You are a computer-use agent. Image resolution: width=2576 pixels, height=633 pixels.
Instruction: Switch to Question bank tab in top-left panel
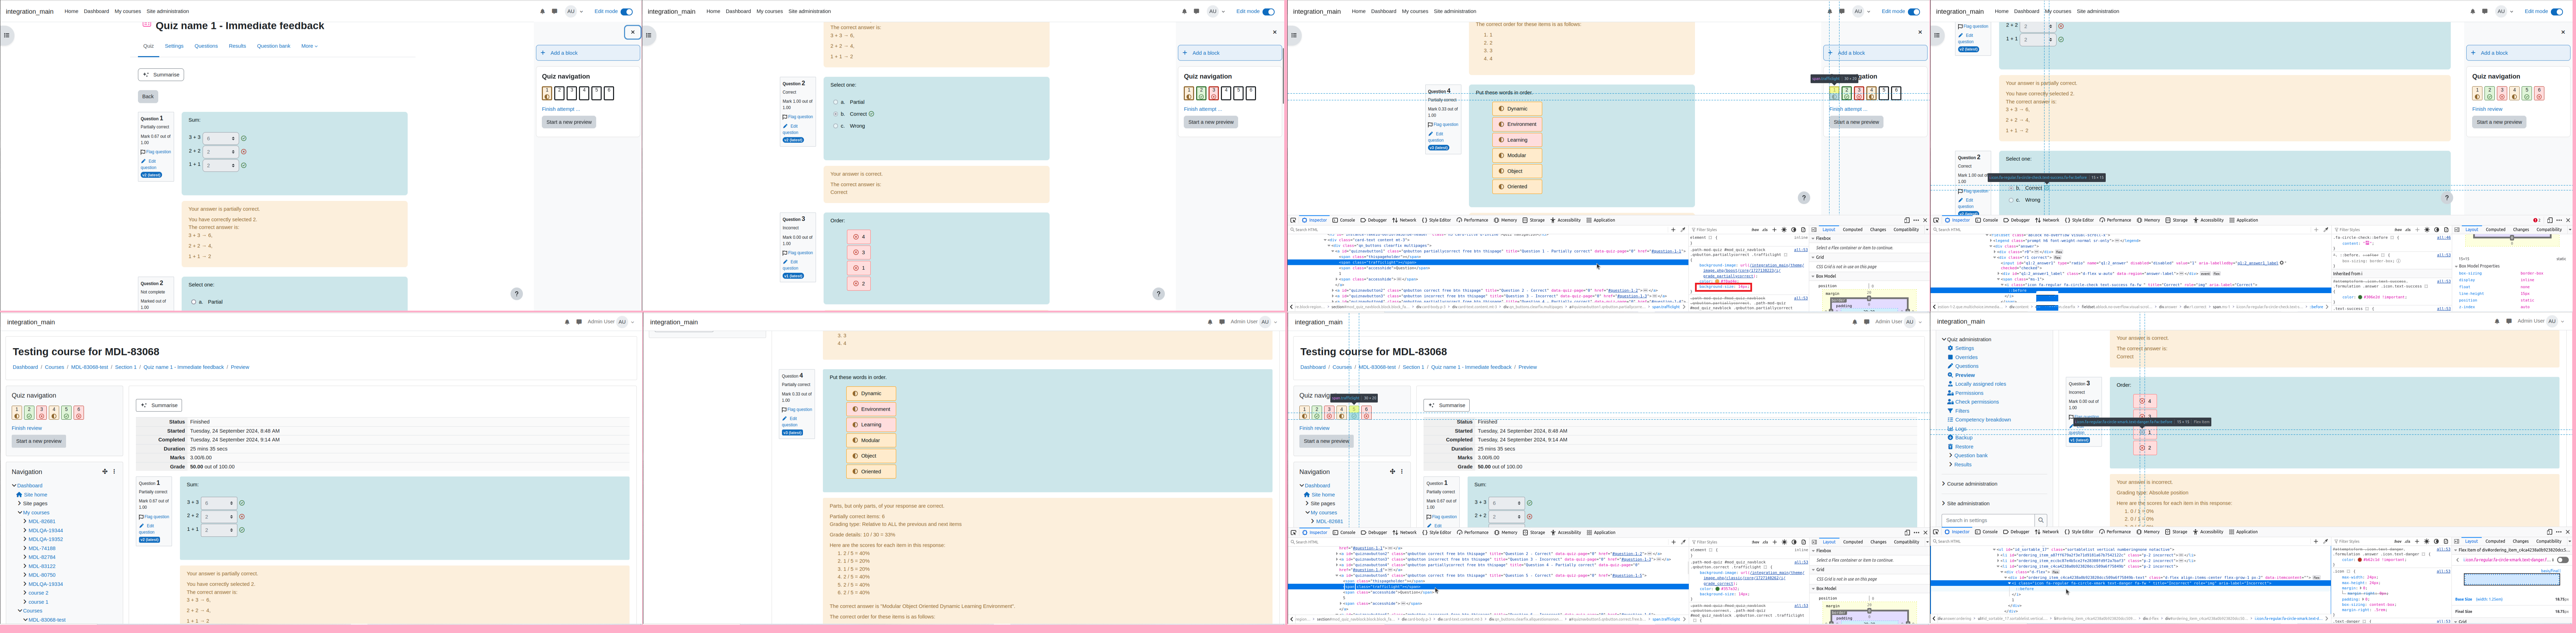pos(274,46)
